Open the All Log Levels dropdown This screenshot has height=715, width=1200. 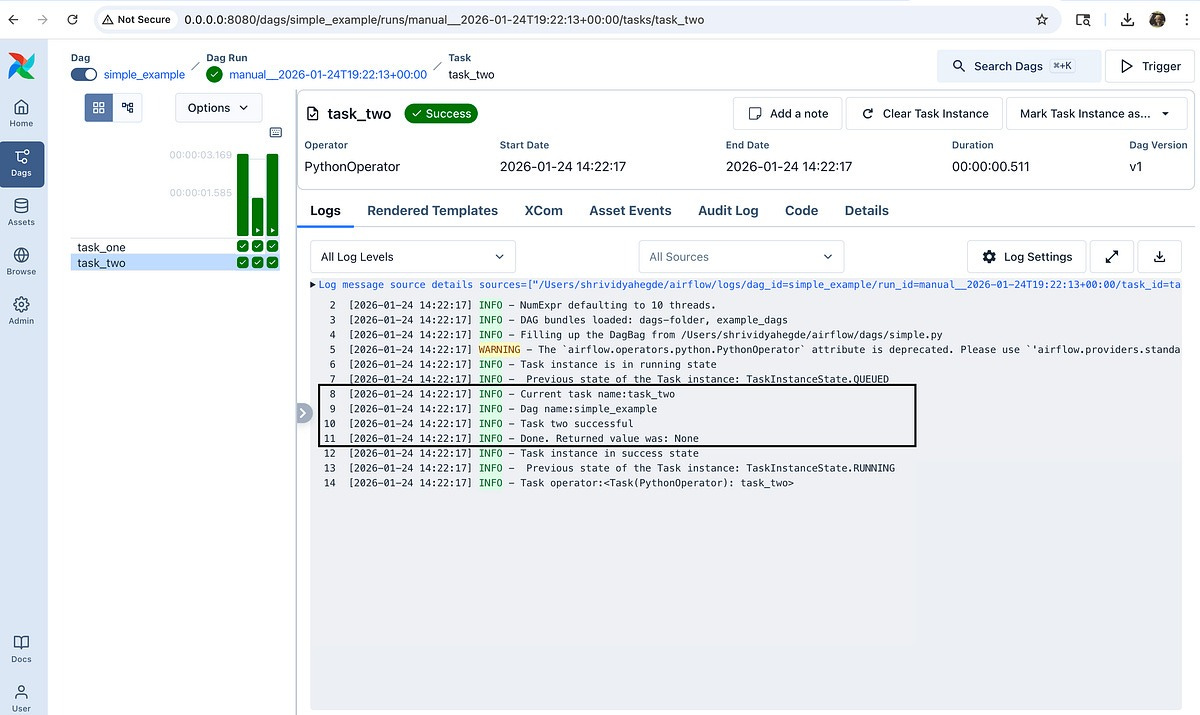[x=413, y=257]
